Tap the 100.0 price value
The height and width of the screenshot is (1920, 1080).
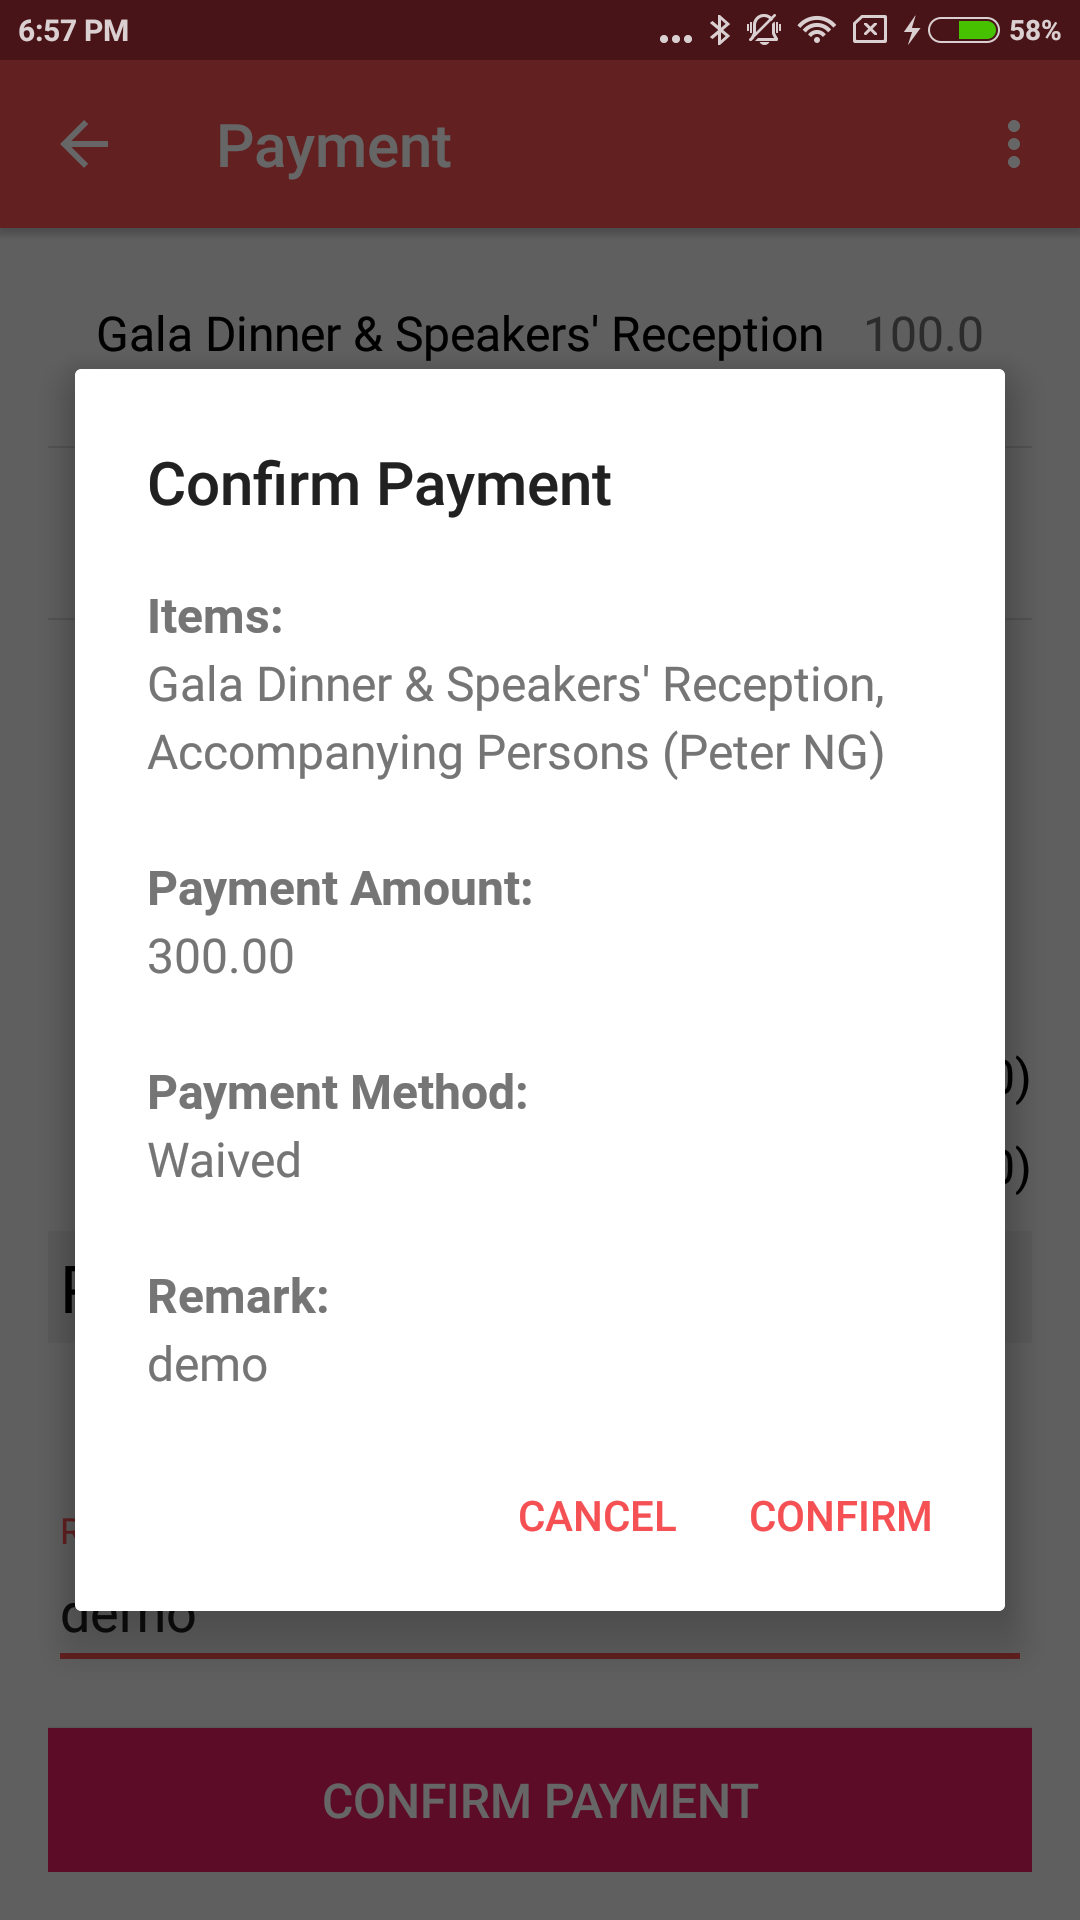(923, 335)
